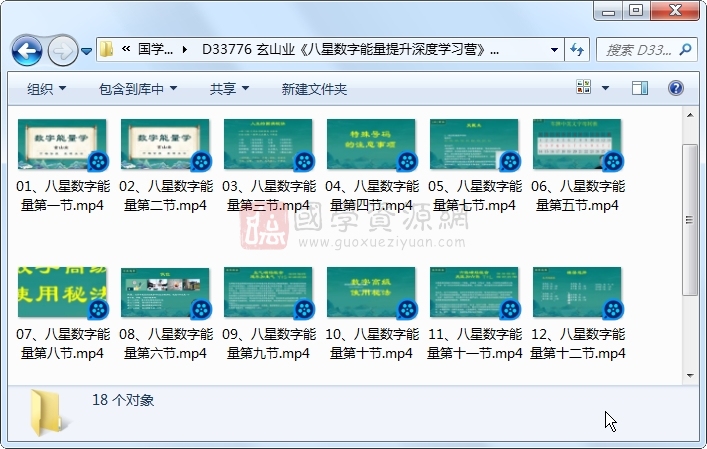The image size is (707, 449).
Task: Select the D33776 玄山业 folder breadcrumb
Action: coord(350,49)
